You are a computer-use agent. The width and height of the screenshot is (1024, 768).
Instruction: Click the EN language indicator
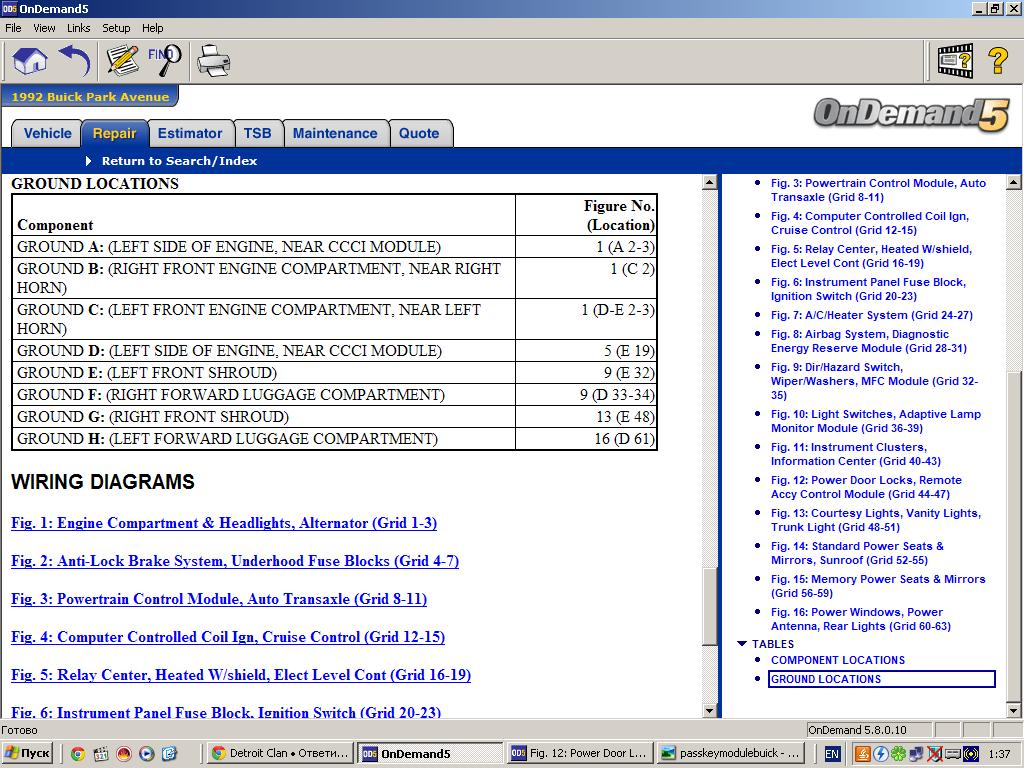831,754
